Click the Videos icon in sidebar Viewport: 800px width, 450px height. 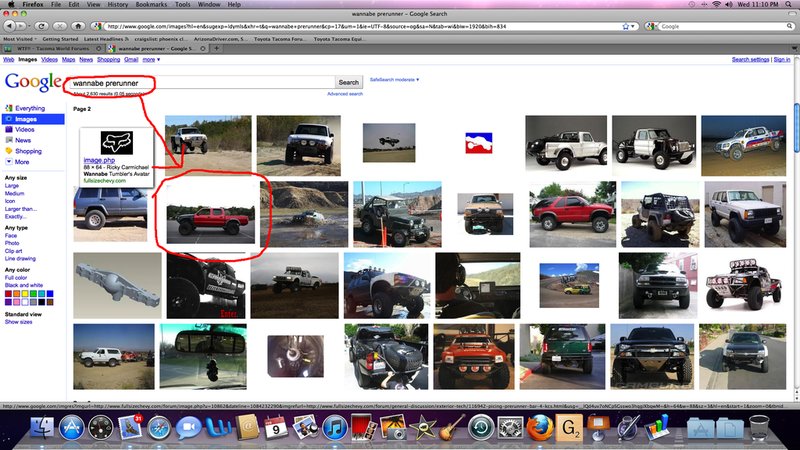pos(9,130)
